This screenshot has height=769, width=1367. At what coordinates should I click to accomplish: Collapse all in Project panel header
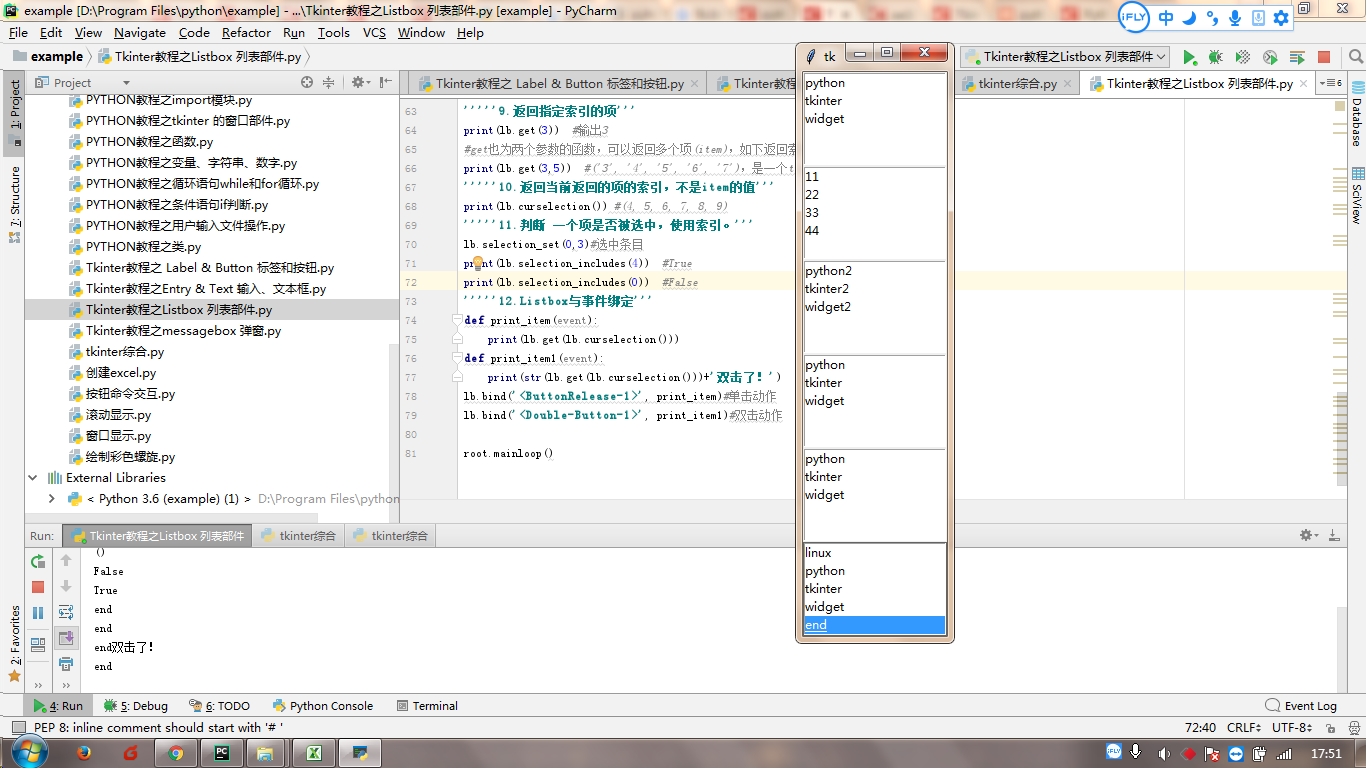pyautogui.click(x=328, y=83)
